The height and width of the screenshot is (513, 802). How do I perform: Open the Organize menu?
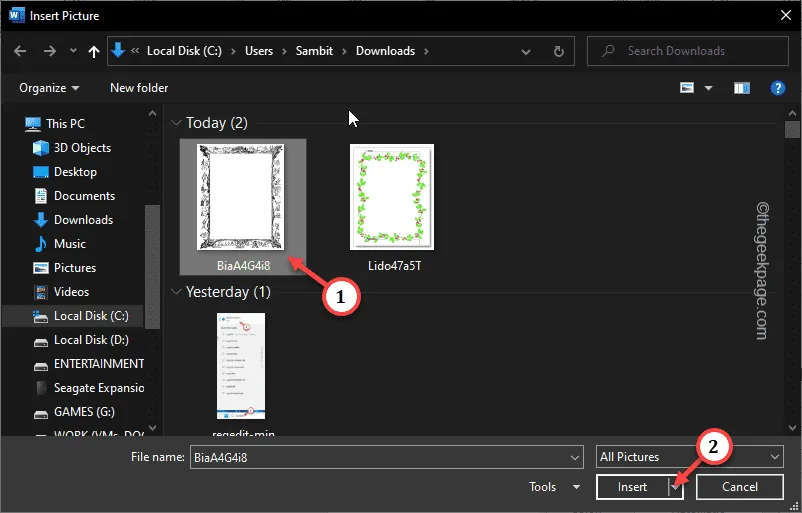49,88
